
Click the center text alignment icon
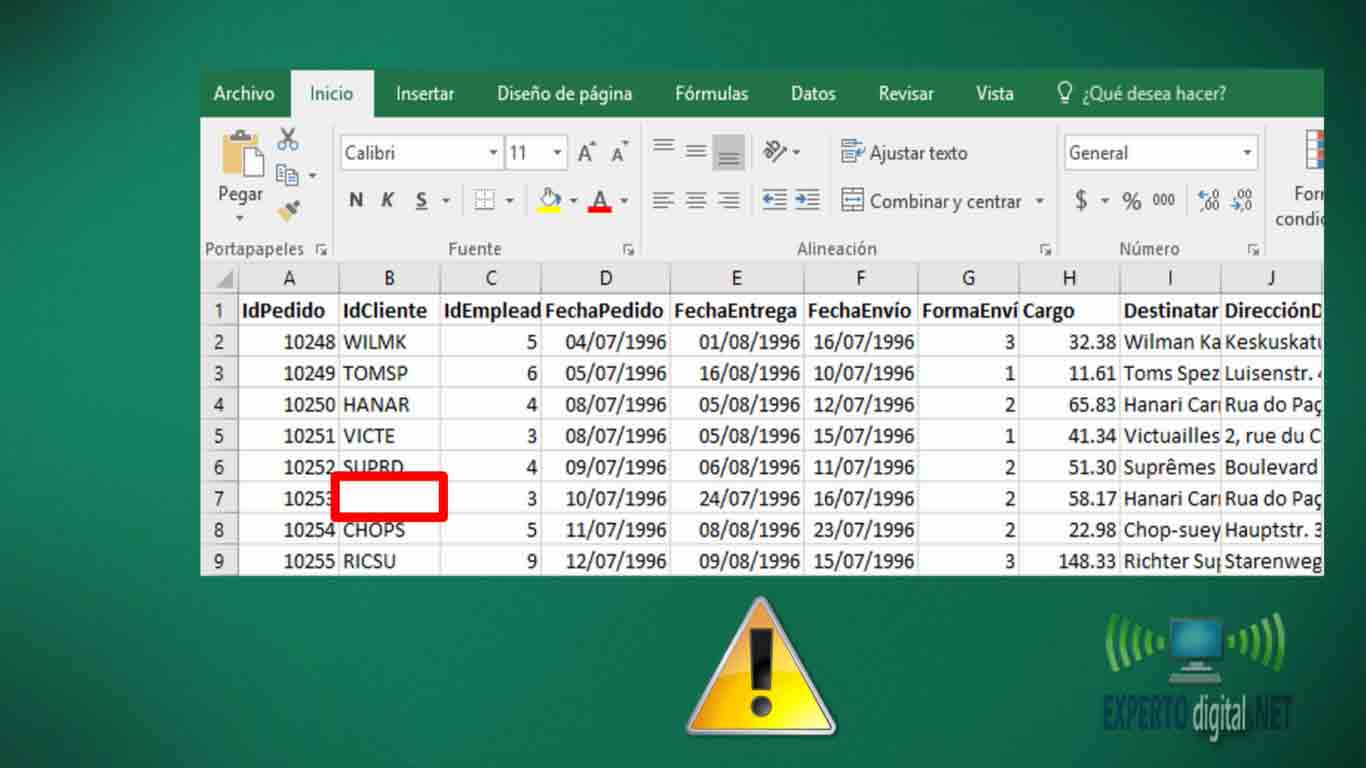696,201
